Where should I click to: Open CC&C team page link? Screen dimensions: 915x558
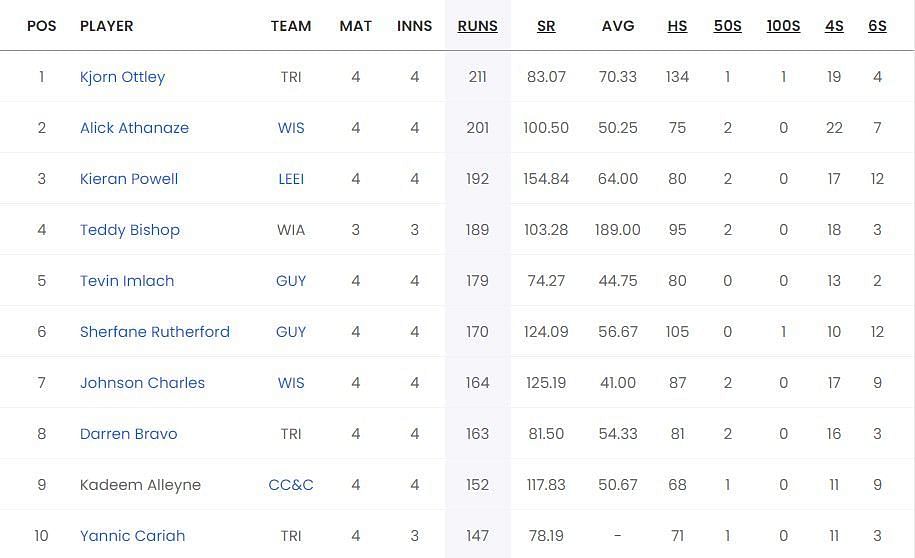[x=291, y=485]
